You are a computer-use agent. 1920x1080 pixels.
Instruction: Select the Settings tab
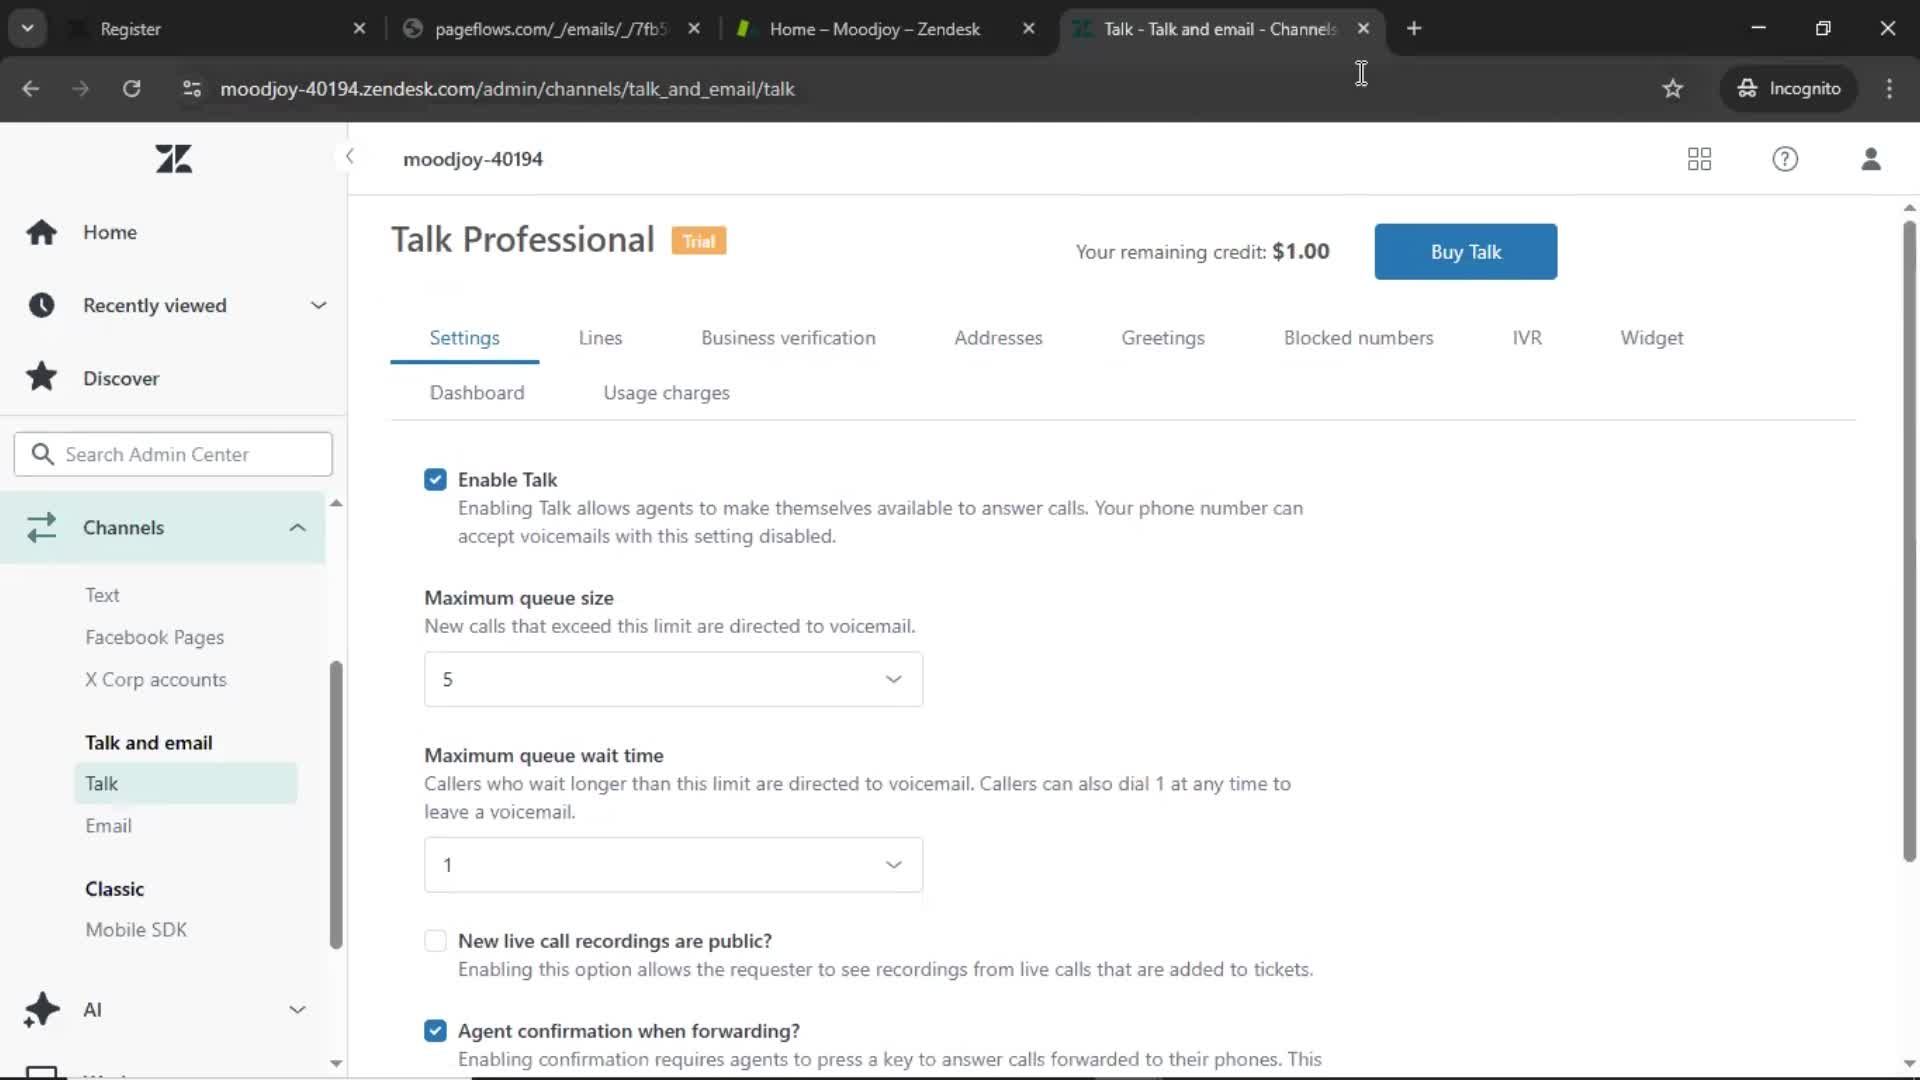[x=464, y=338]
